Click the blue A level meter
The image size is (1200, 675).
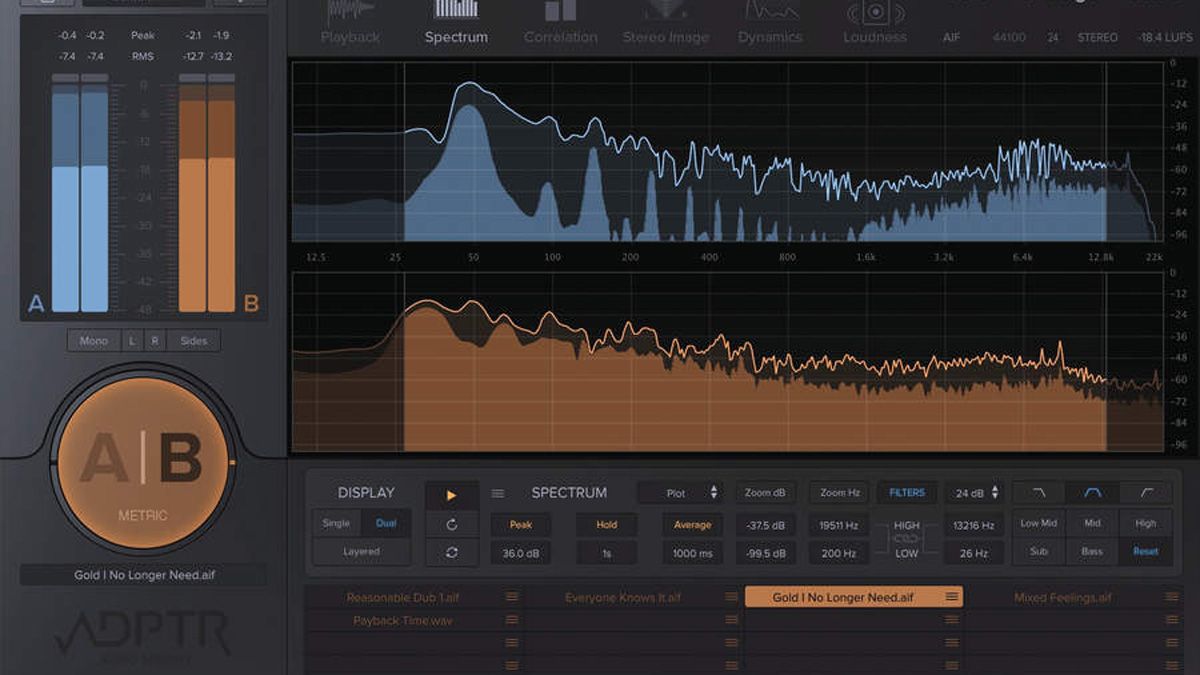coord(80,193)
